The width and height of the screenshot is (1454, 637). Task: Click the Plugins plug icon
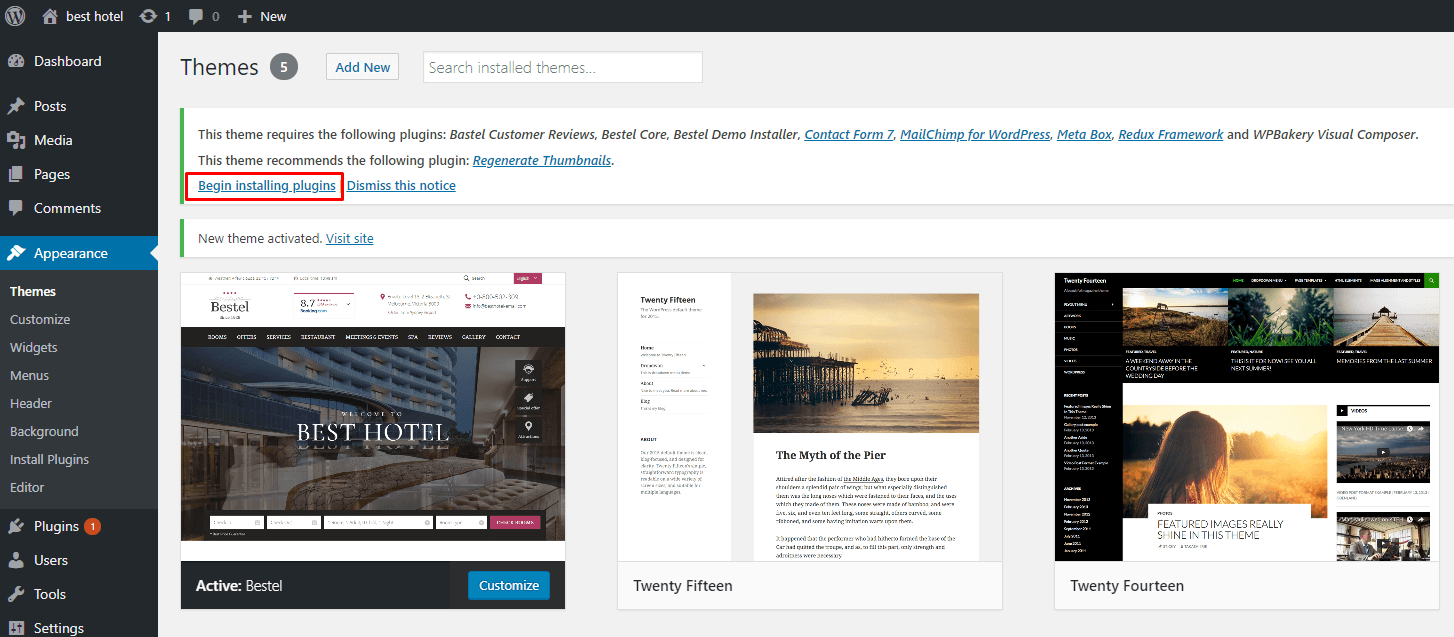16,526
